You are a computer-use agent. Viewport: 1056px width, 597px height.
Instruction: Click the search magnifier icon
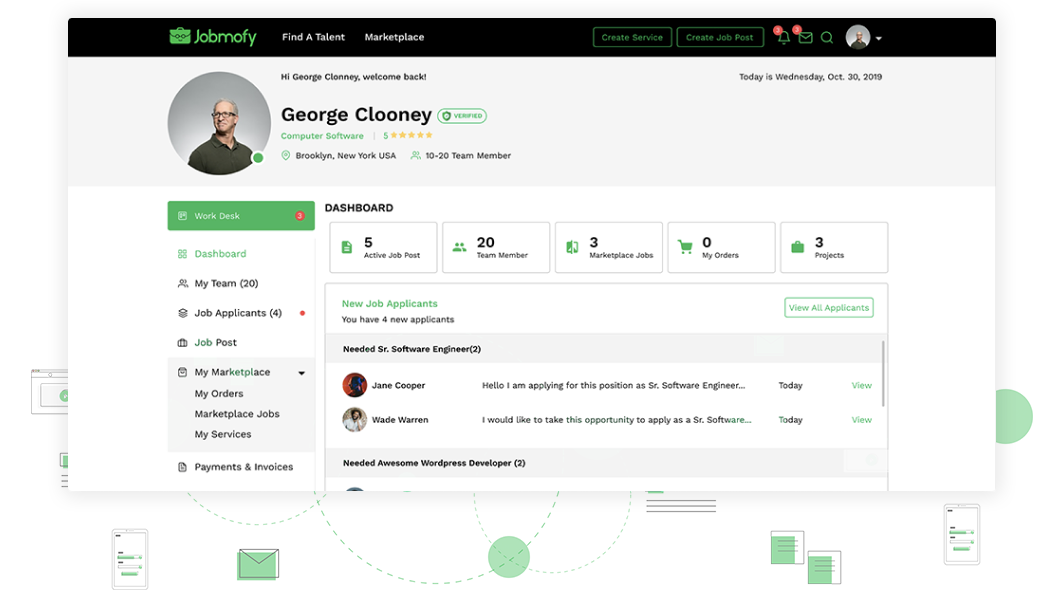[827, 38]
